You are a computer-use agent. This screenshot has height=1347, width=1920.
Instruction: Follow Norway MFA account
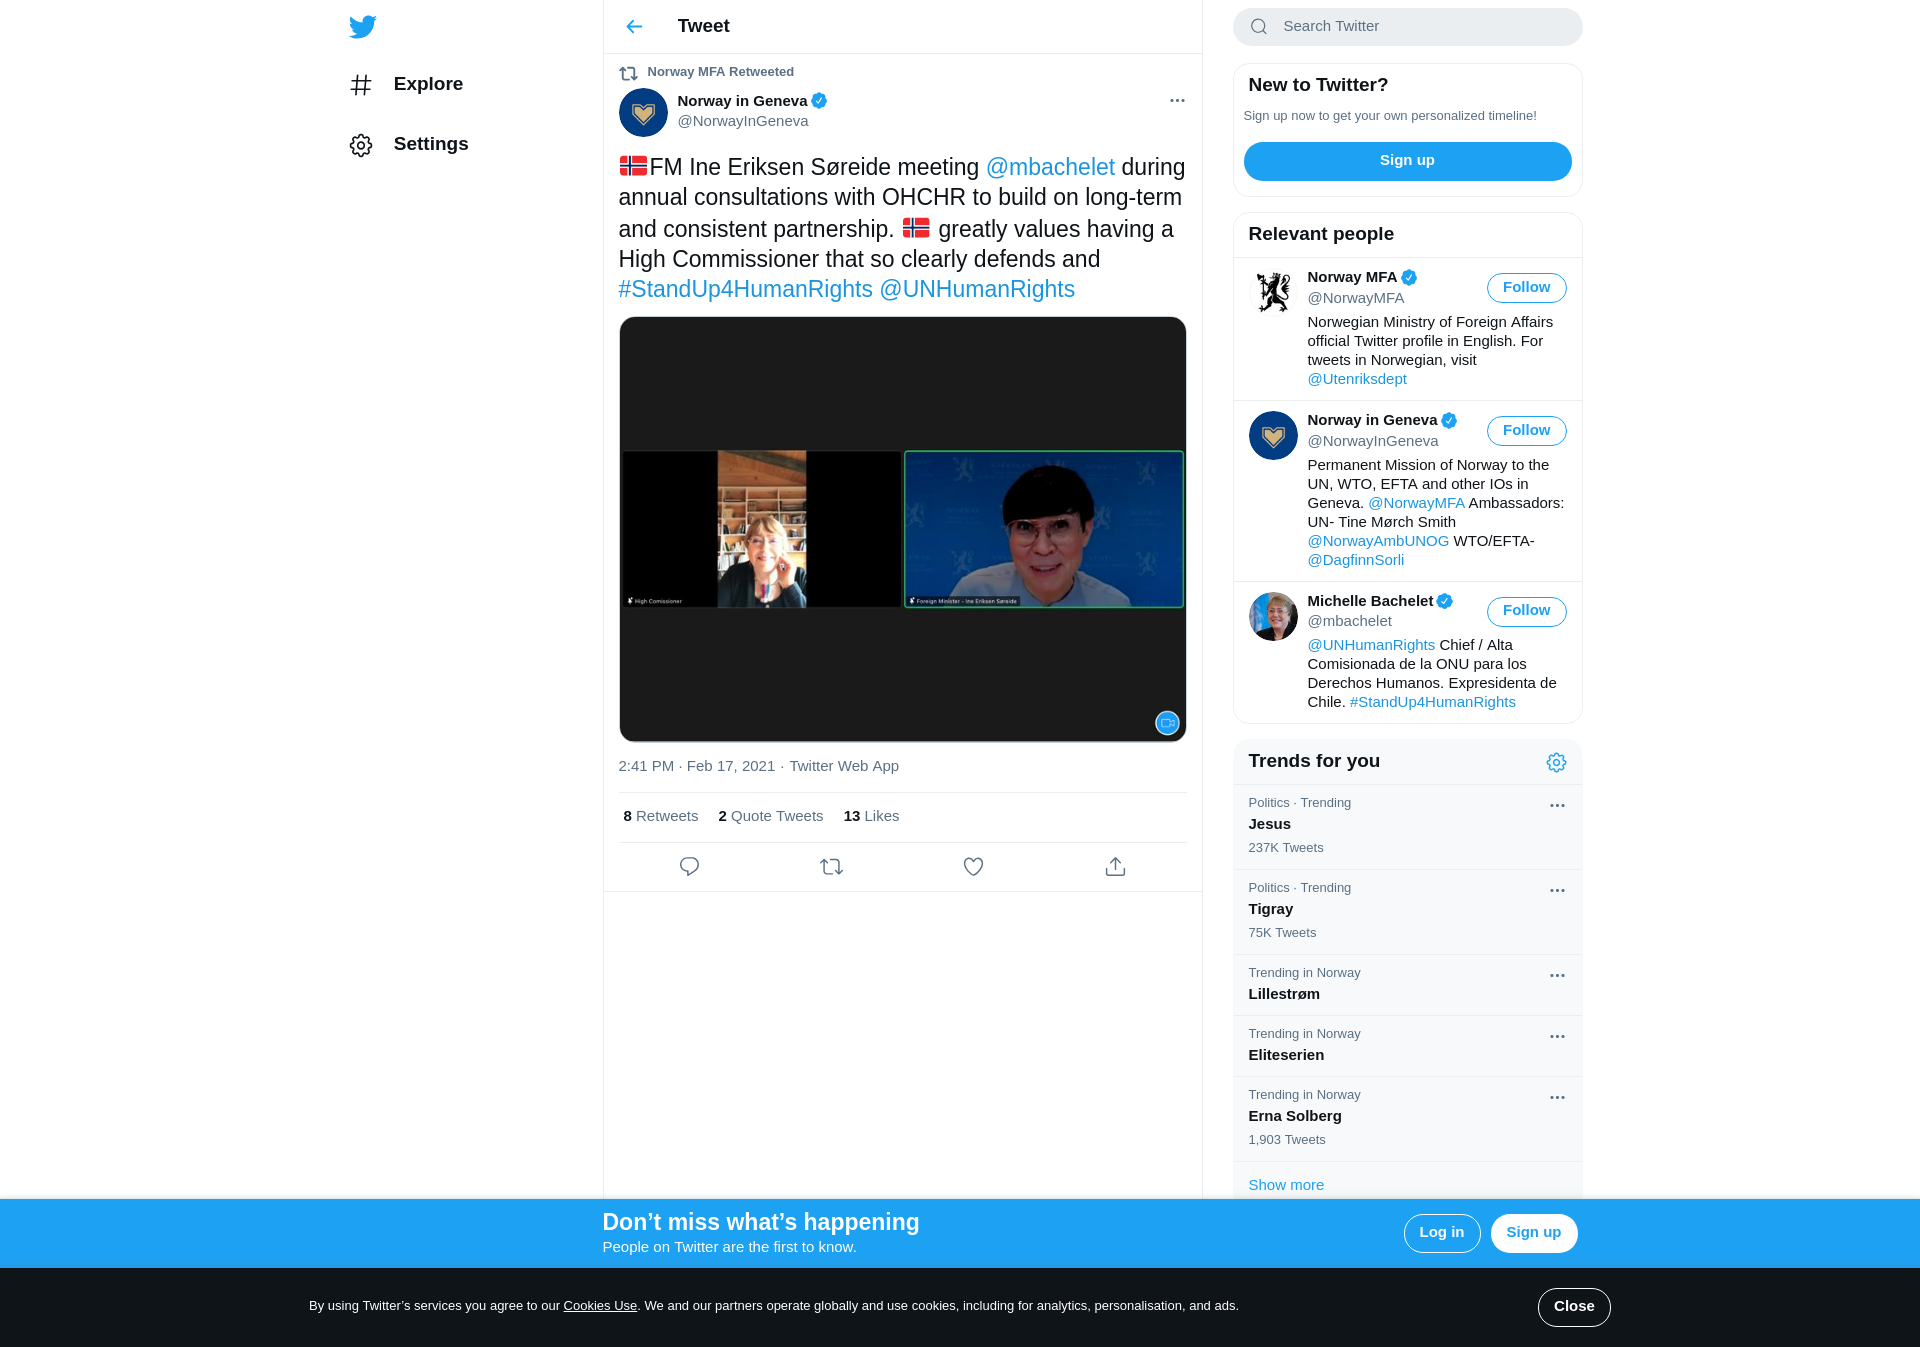click(x=1526, y=288)
